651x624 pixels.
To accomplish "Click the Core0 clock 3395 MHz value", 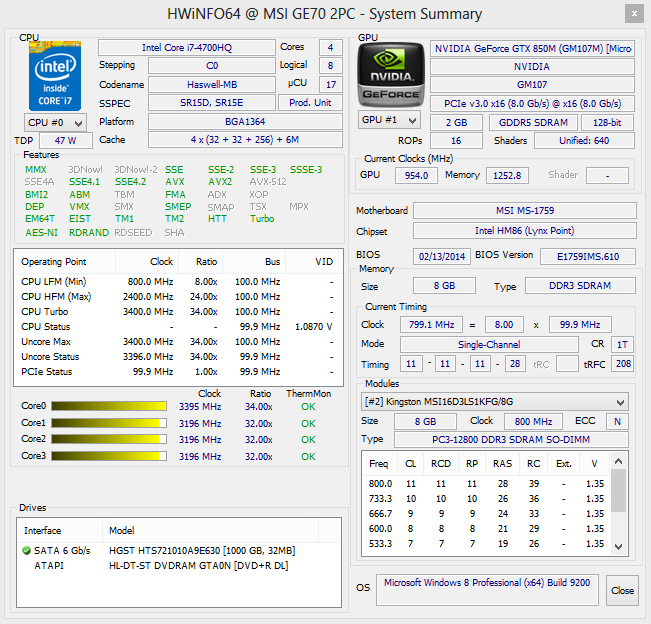I will click(x=200, y=406).
